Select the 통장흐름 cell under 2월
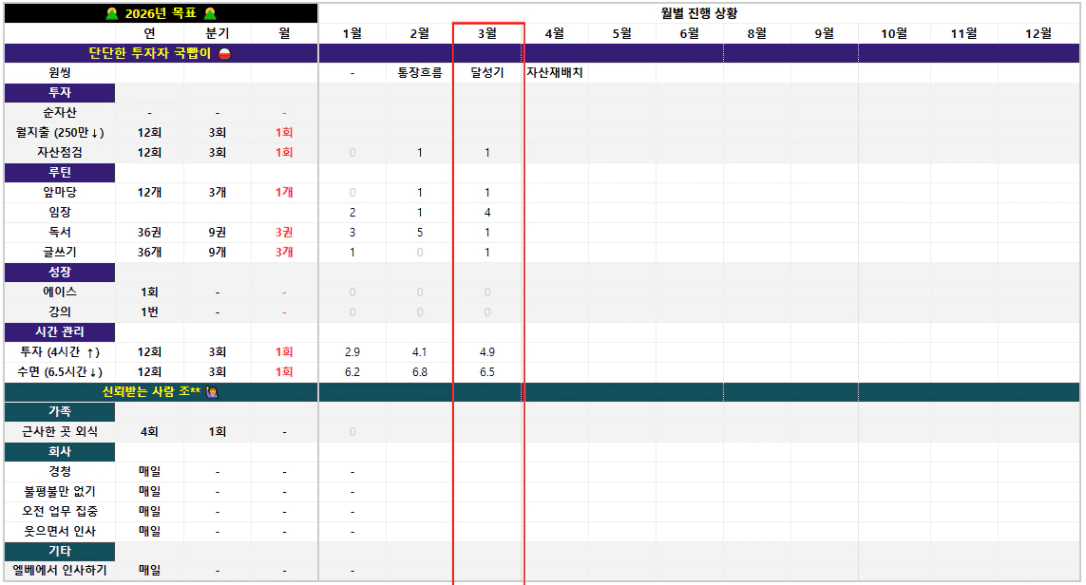Image resolution: width=1086 pixels, height=585 pixels. [x=420, y=73]
